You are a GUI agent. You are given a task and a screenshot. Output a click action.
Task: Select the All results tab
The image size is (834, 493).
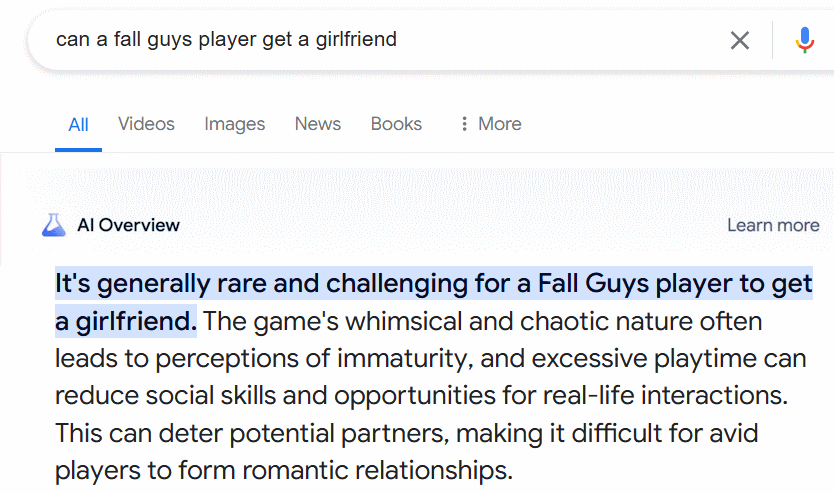pyautogui.click(x=78, y=124)
